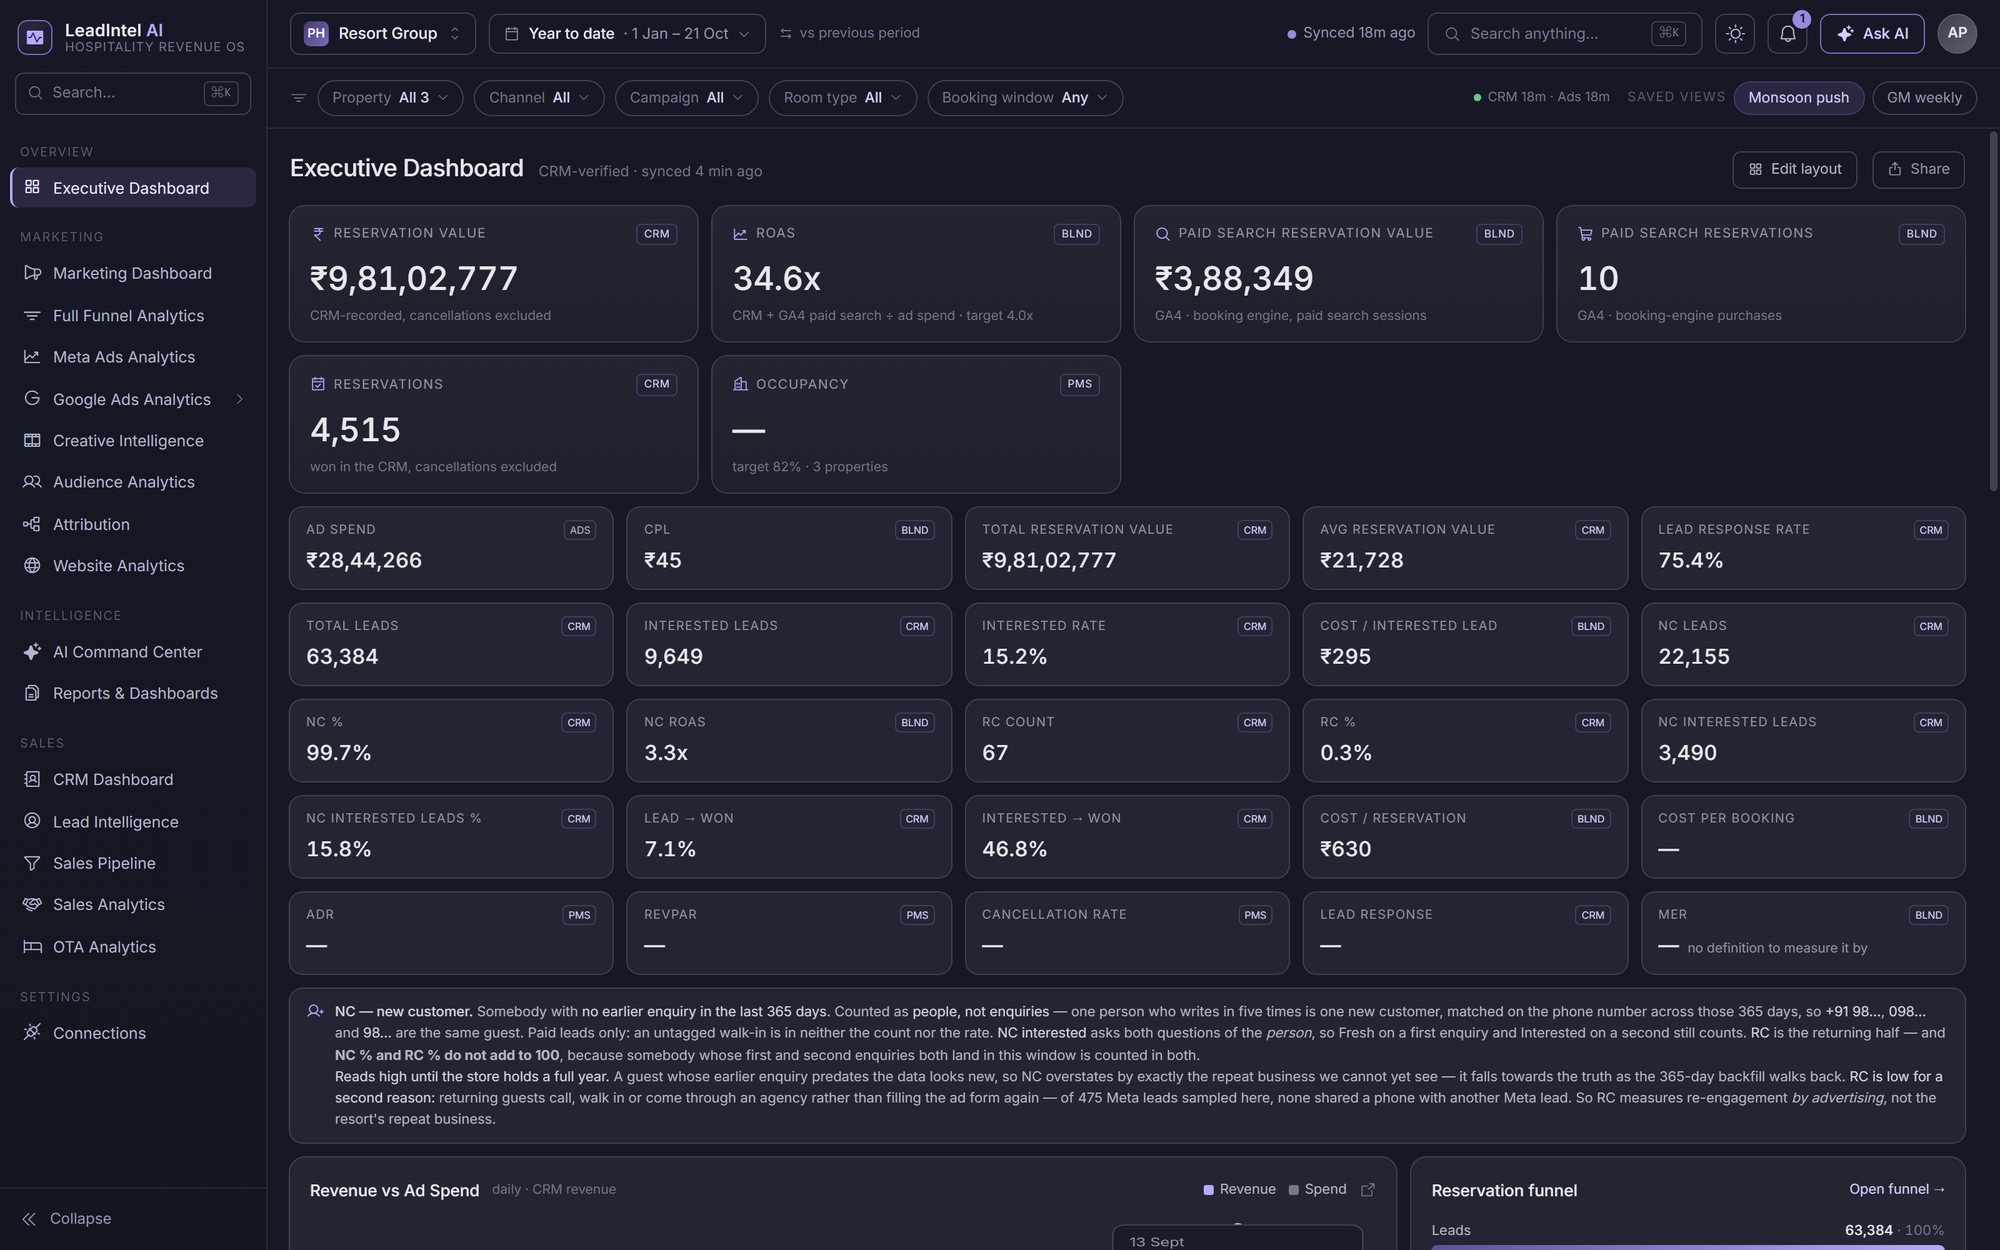Click the Attribution sidebar icon
Screen dimensions: 2000x1250
(x=32, y=524)
